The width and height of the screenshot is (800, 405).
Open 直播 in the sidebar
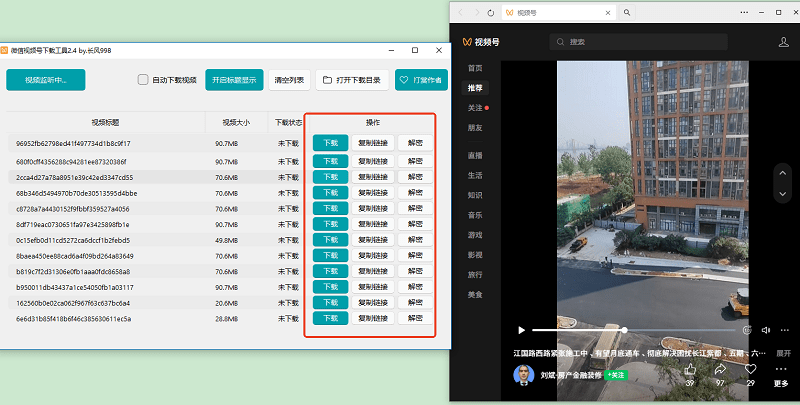(475, 156)
